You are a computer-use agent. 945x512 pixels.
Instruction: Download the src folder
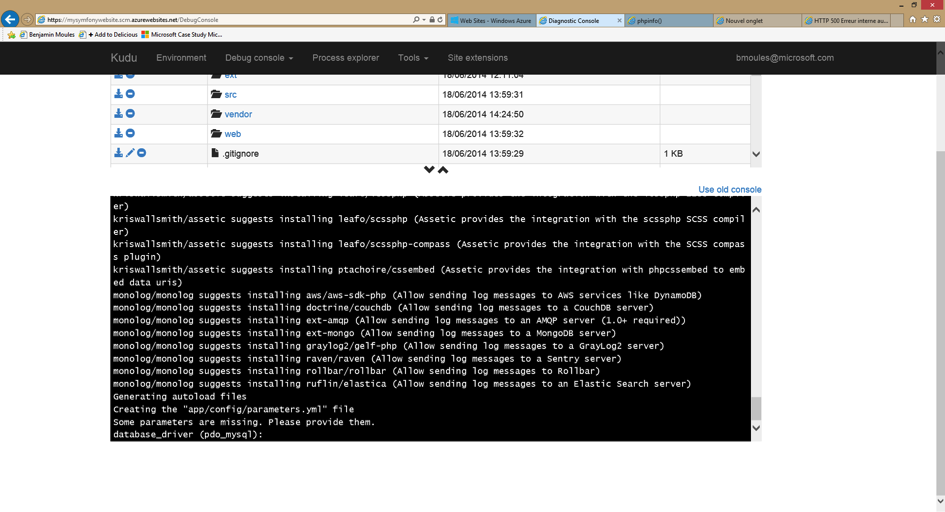118,94
